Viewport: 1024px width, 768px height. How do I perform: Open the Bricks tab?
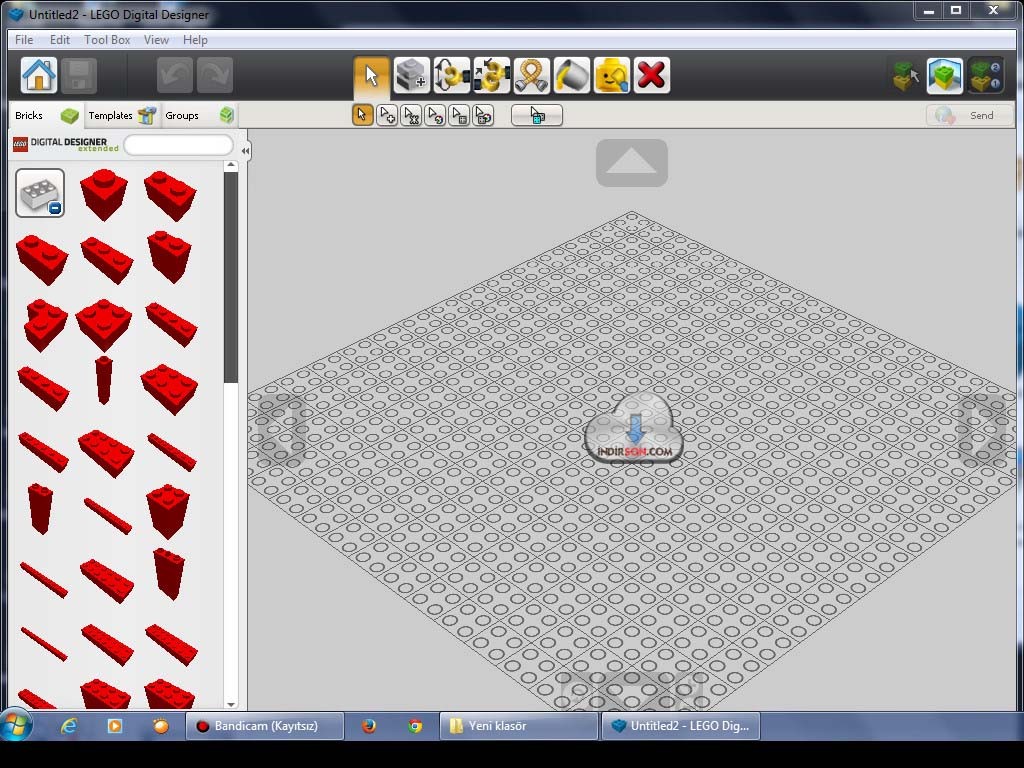click(46, 116)
